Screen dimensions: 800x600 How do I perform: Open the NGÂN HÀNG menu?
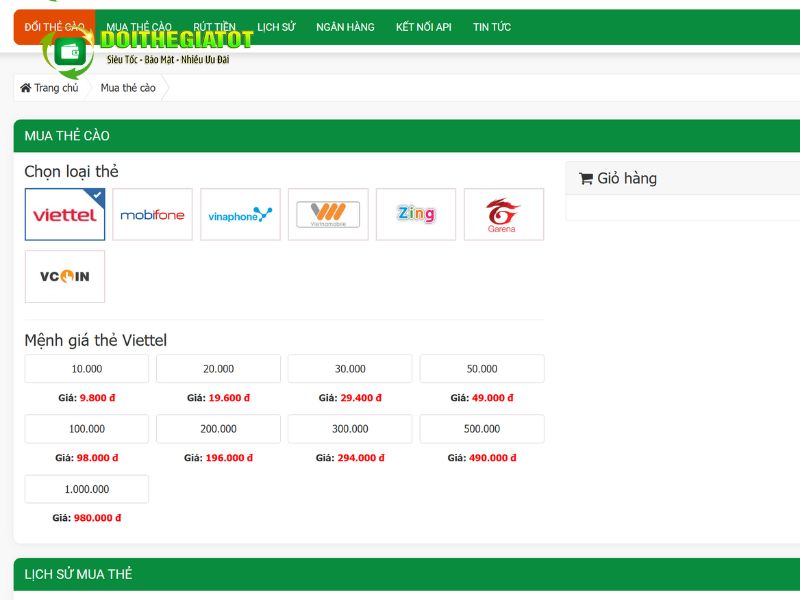click(345, 27)
